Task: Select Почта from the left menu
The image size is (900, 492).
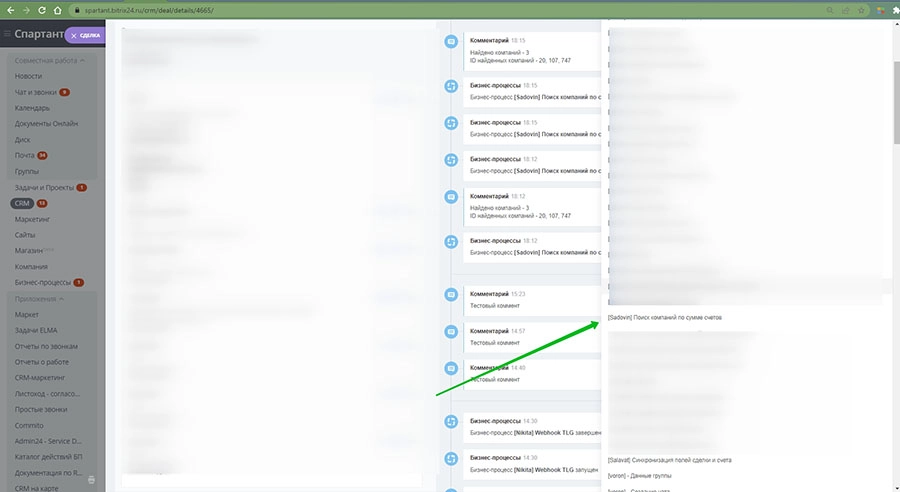Action: [24, 156]
